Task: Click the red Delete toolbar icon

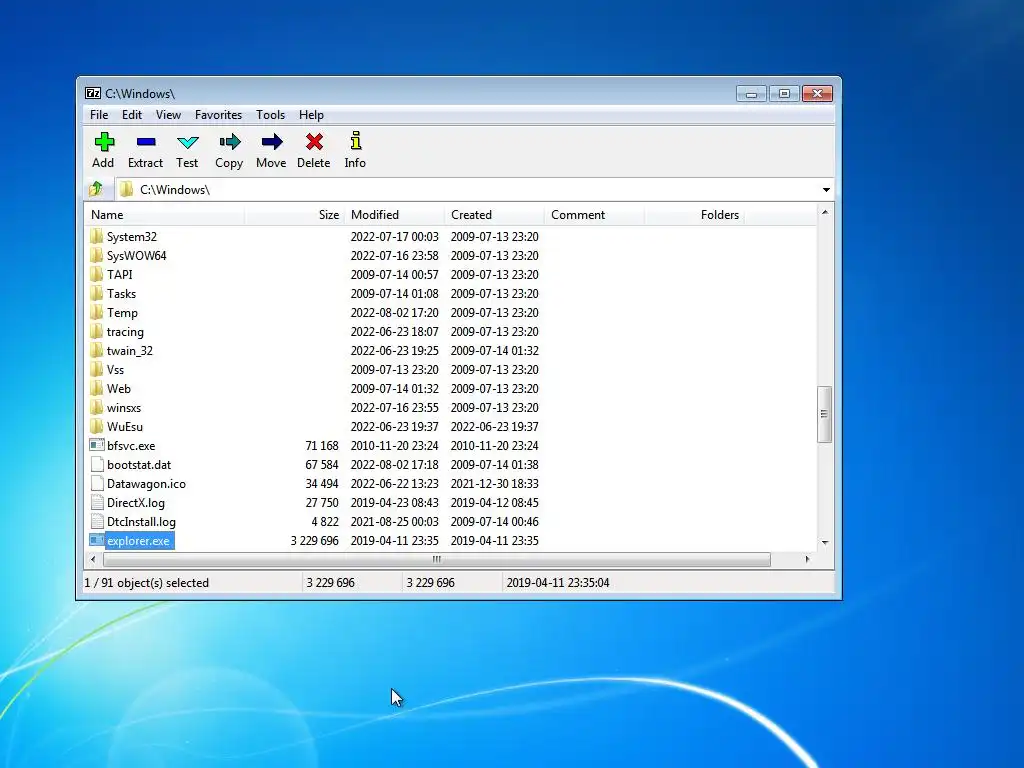Action: coord(314,142)
